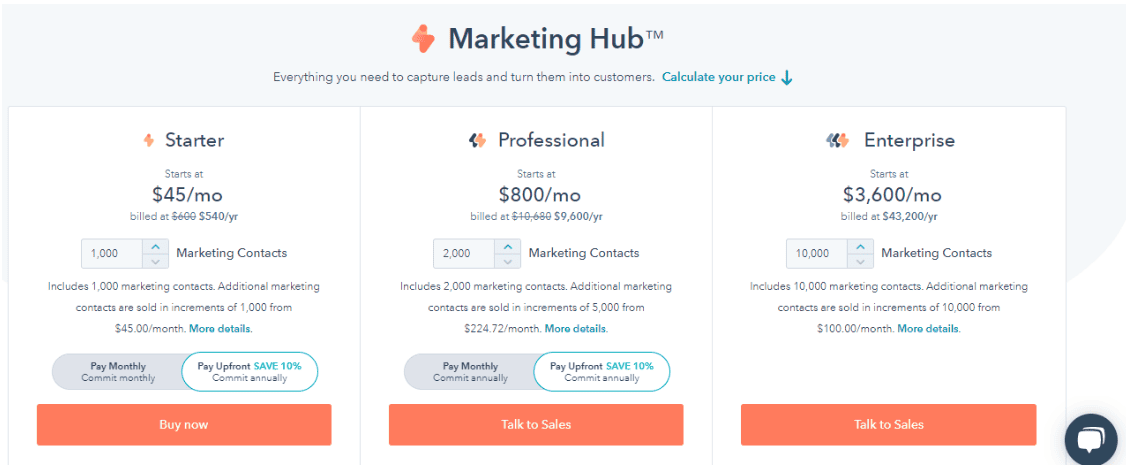
Task: Click Talk to Sales under Professional
Action: (536, 424)
